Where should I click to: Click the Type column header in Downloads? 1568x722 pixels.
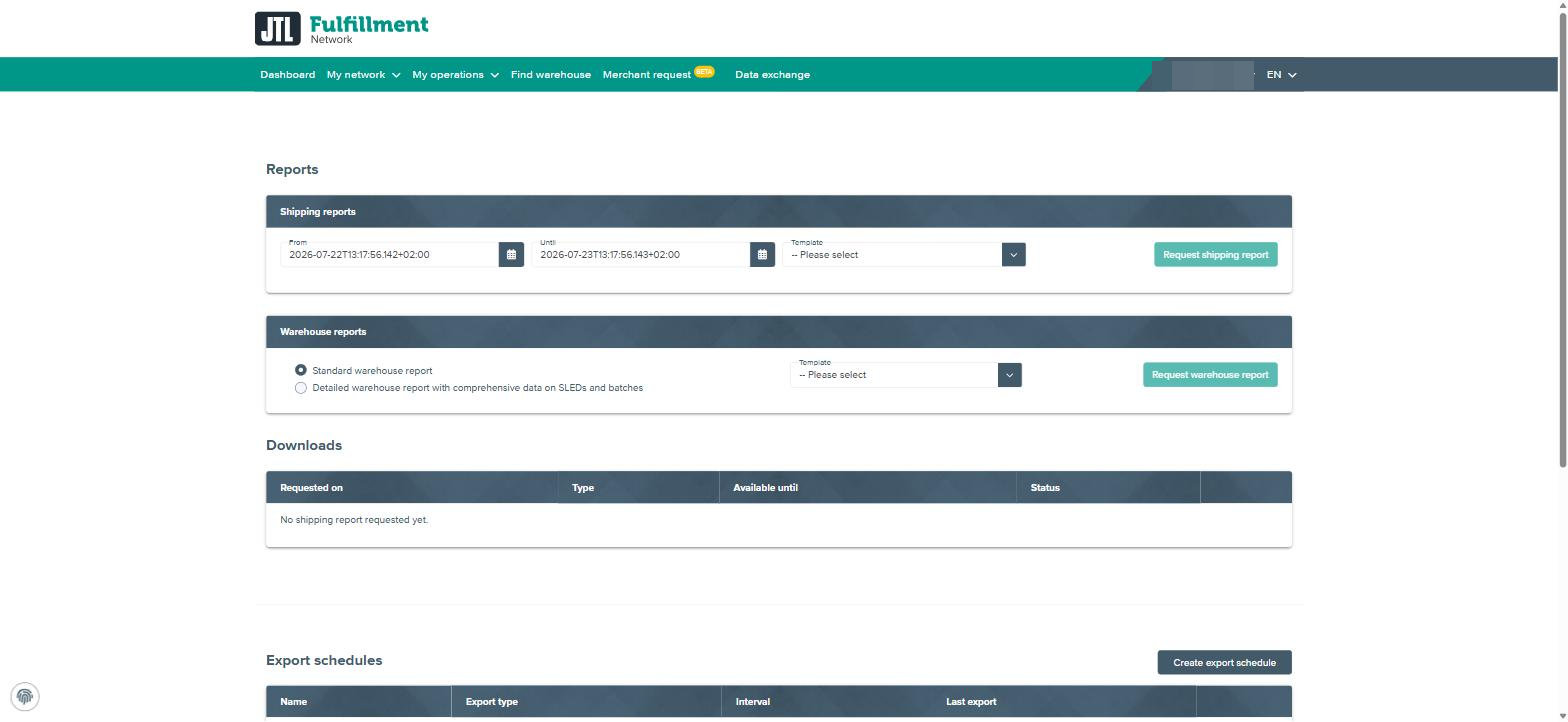(x=638, y=488)
